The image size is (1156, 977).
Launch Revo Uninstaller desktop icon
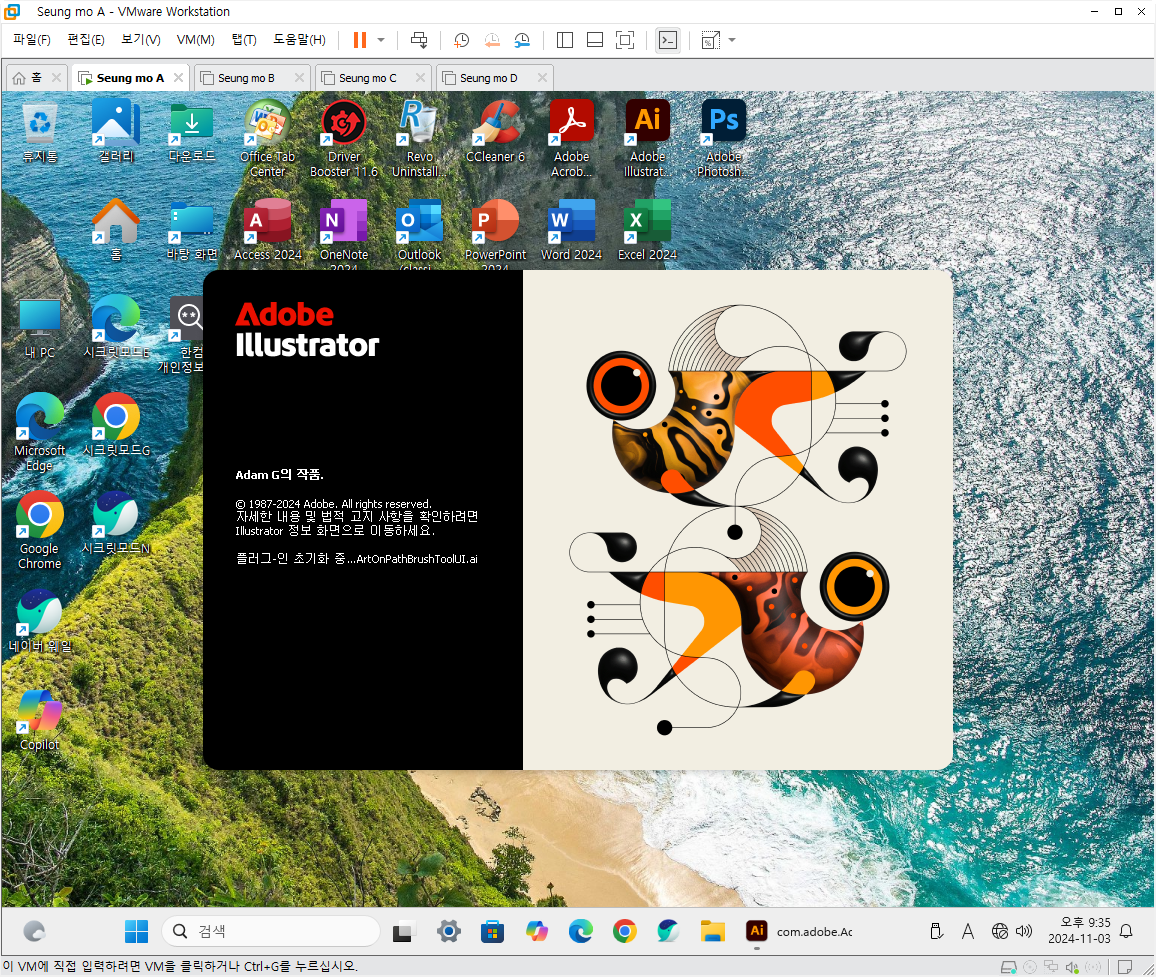point(419,139)
